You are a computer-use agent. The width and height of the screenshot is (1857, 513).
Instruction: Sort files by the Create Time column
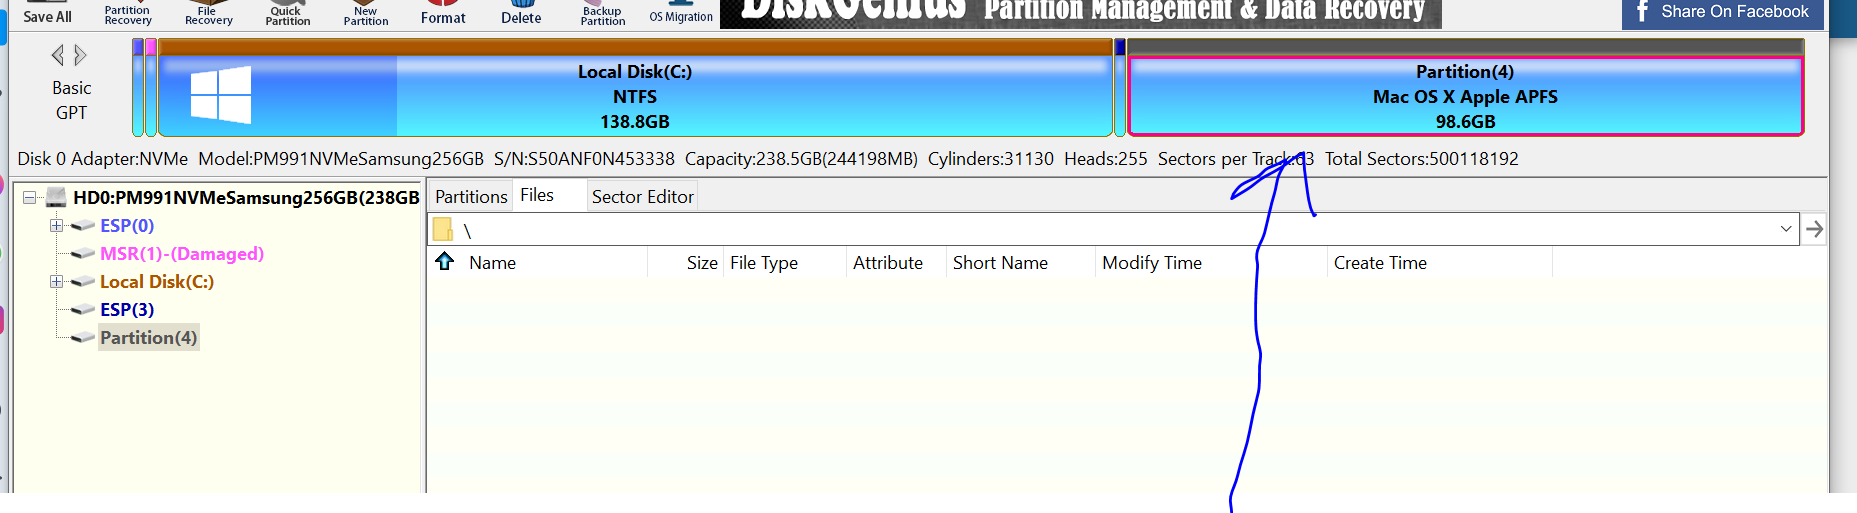click(x=1380, y=262)
